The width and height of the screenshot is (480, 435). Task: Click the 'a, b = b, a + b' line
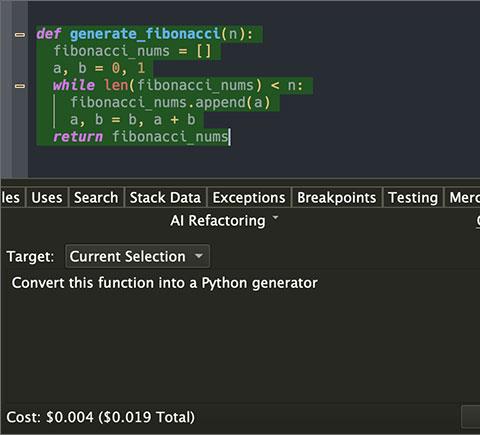(x=133, y=120)
